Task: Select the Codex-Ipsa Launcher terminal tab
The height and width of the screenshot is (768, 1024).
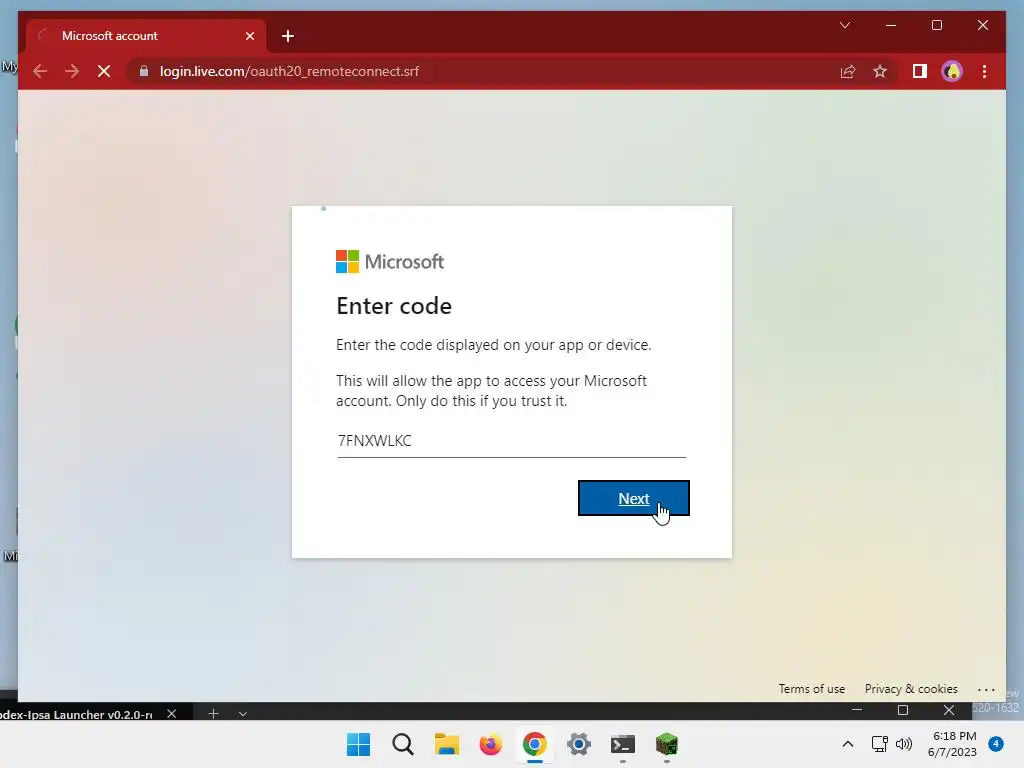Action: point(82,713)
